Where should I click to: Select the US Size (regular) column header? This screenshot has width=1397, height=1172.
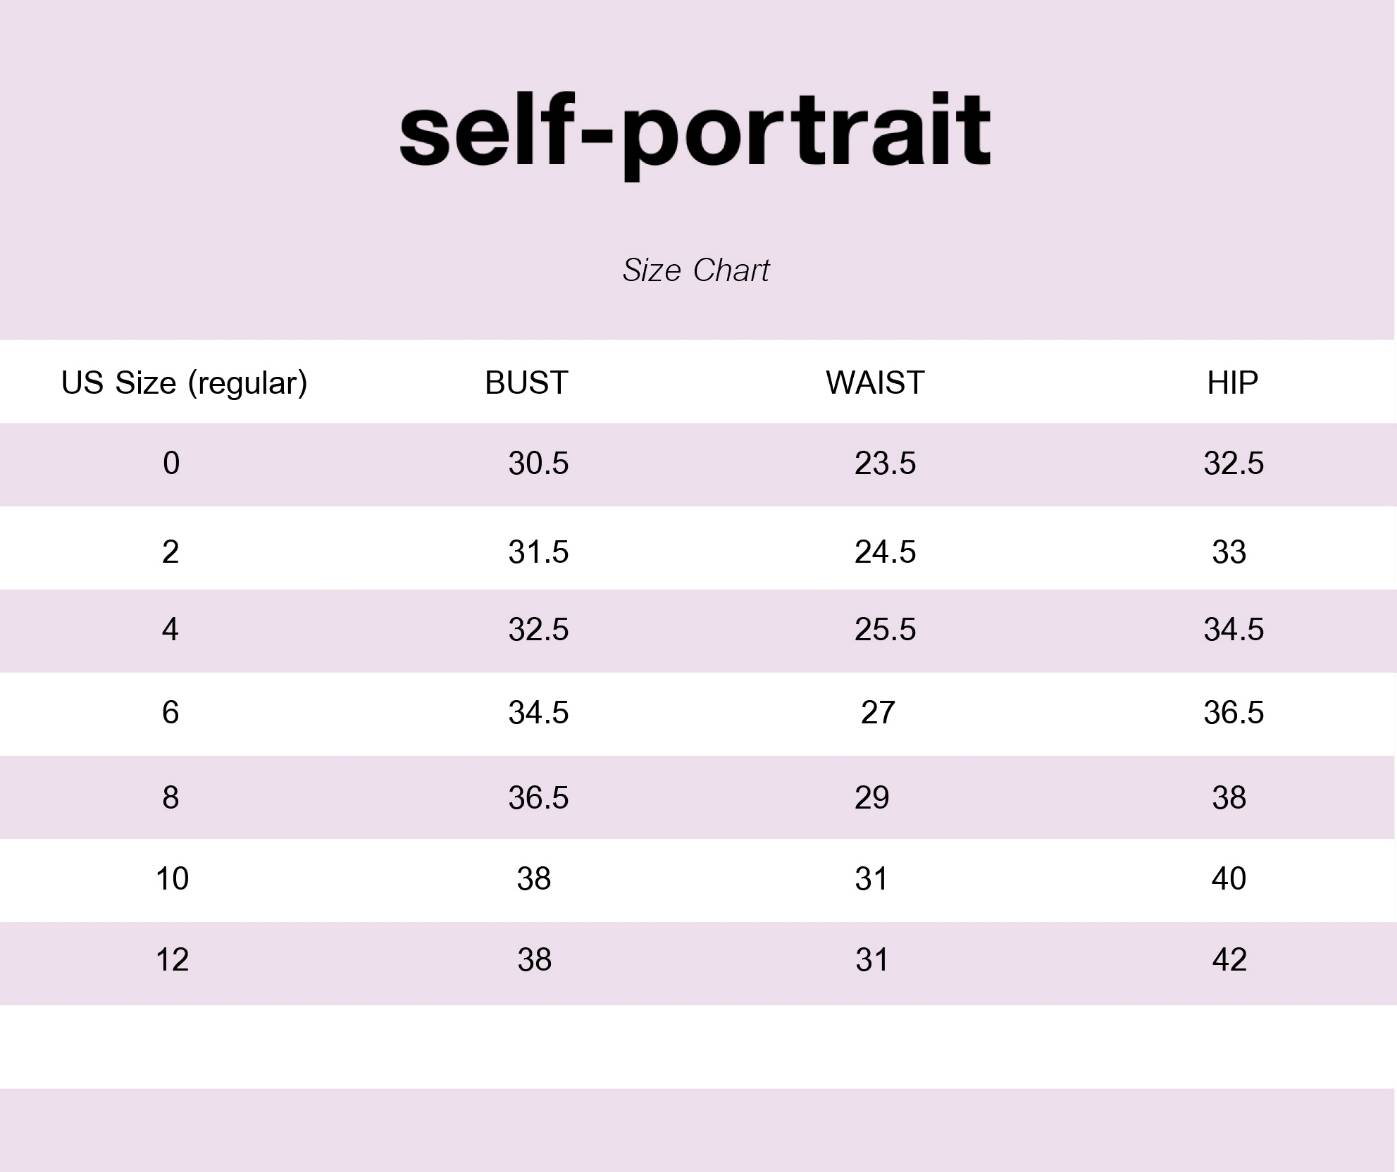pos(184,383)
